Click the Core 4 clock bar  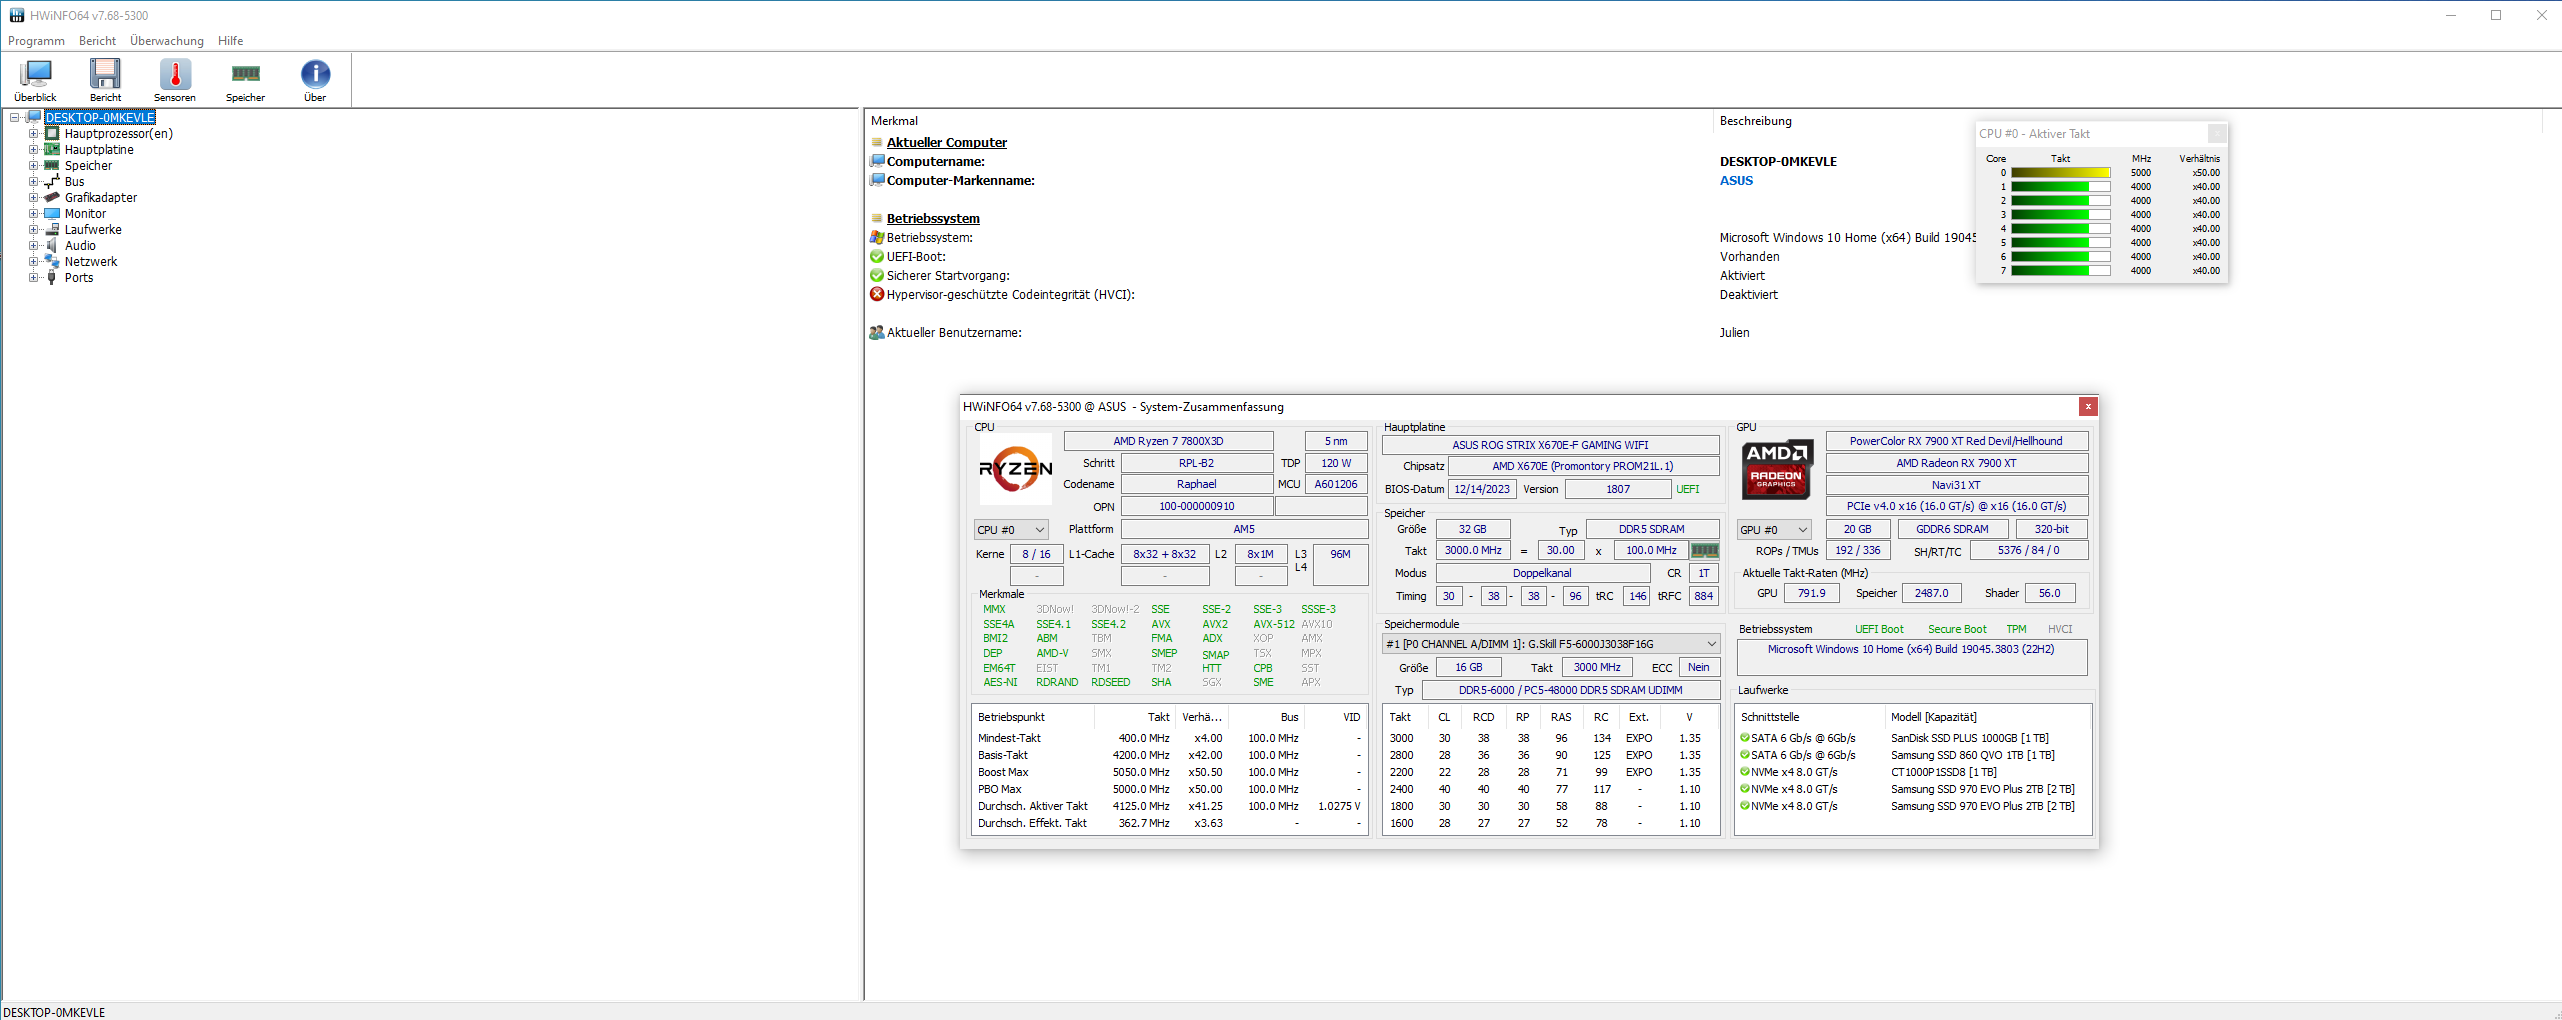click(2061, 229)
